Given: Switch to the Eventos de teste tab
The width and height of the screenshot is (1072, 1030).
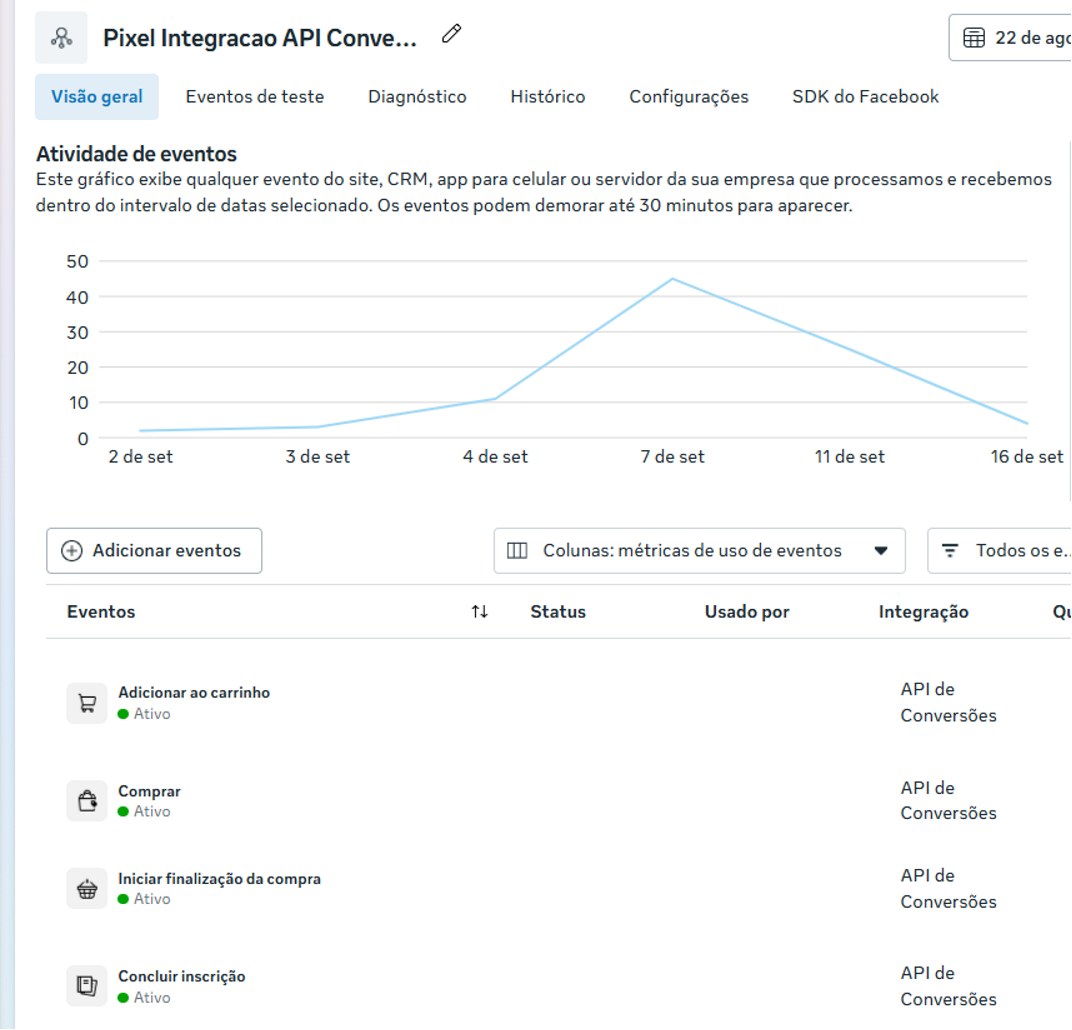Looking at the screenshot, I should pyautogui.click(x=254, y=96).
